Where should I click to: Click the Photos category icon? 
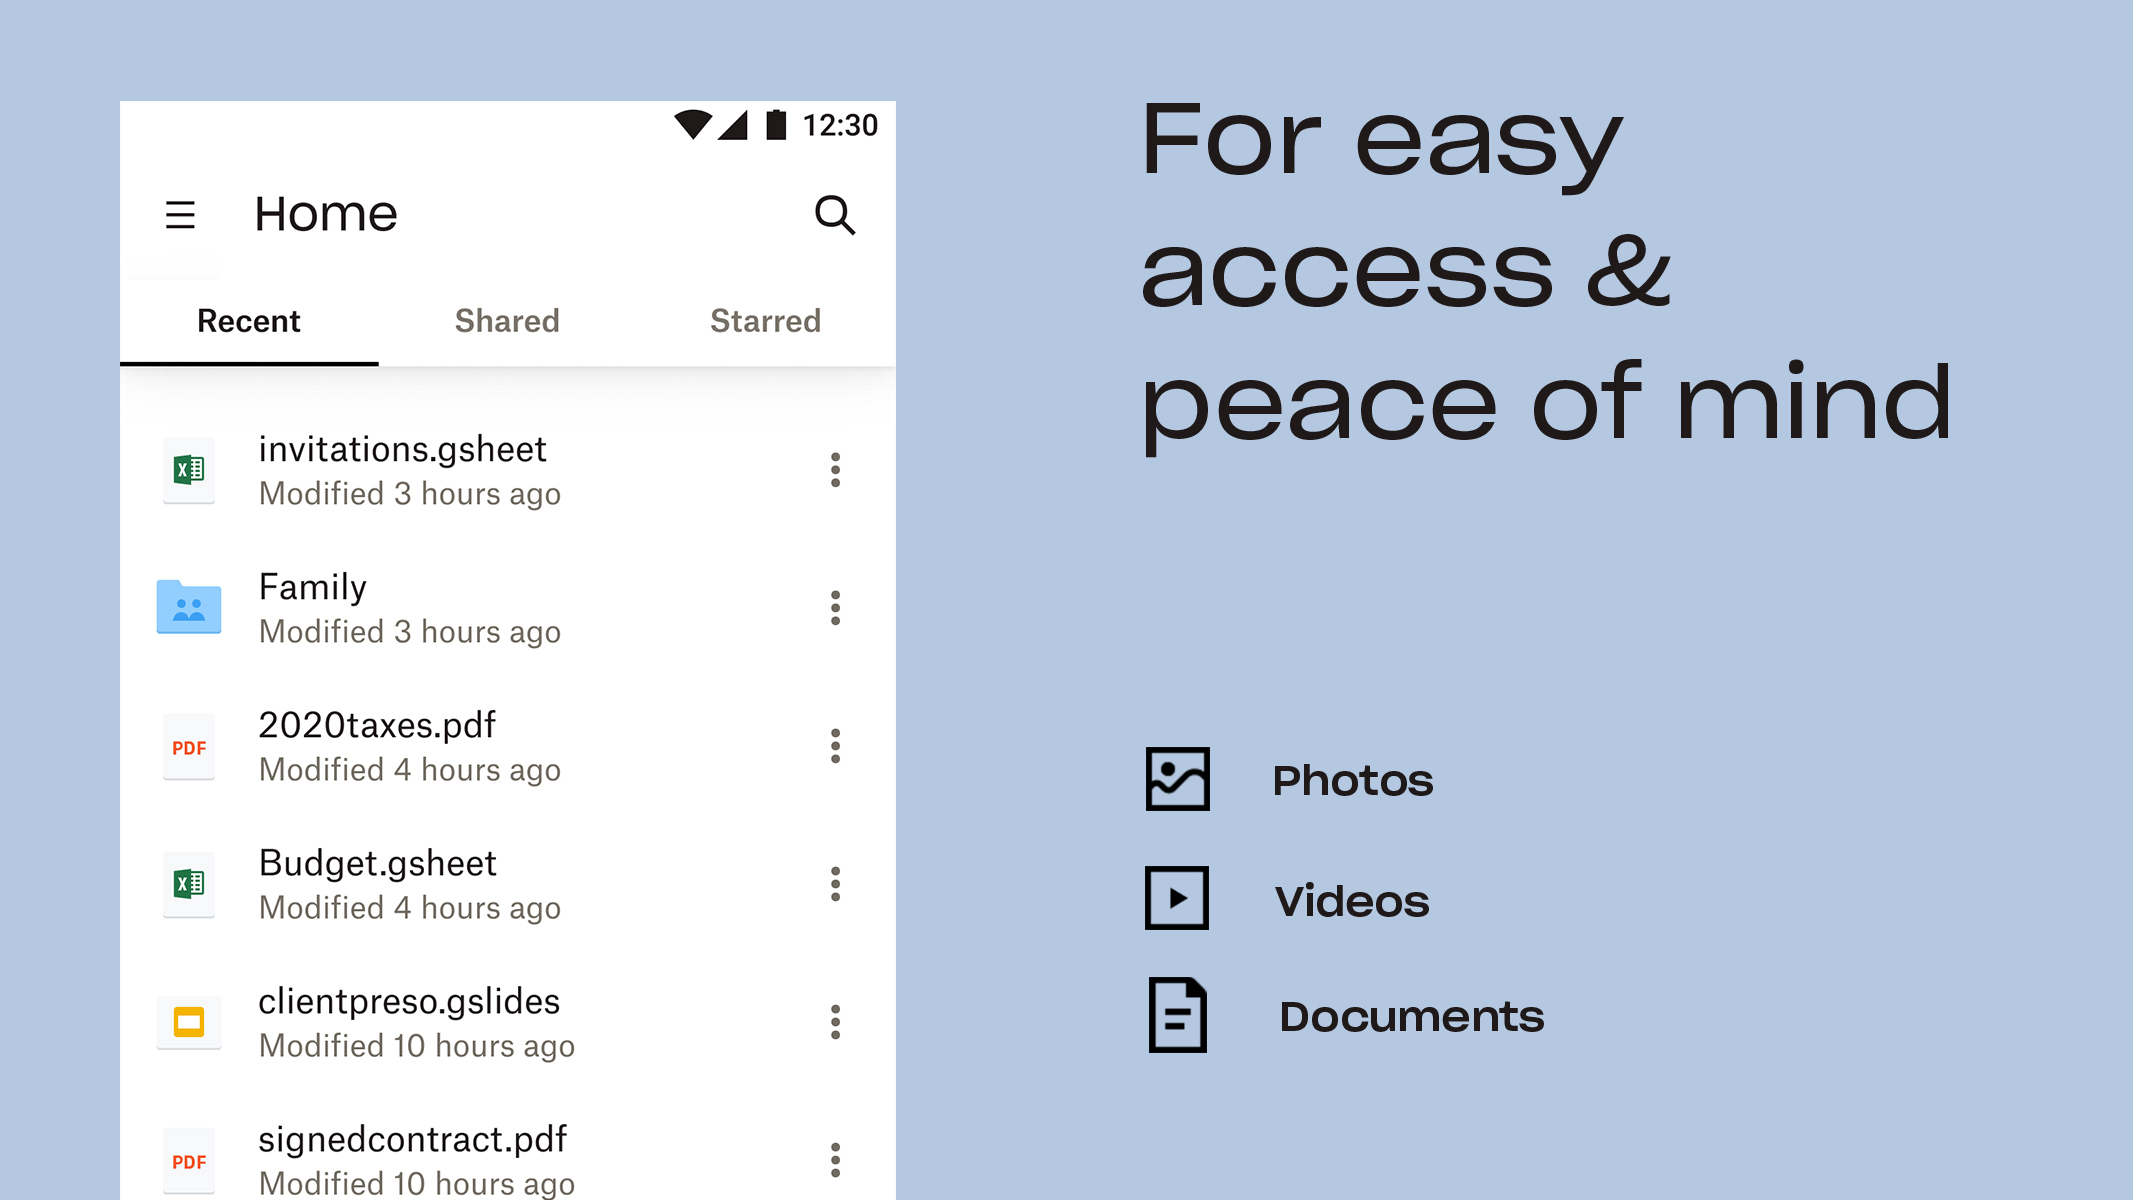click(1176, 778)
